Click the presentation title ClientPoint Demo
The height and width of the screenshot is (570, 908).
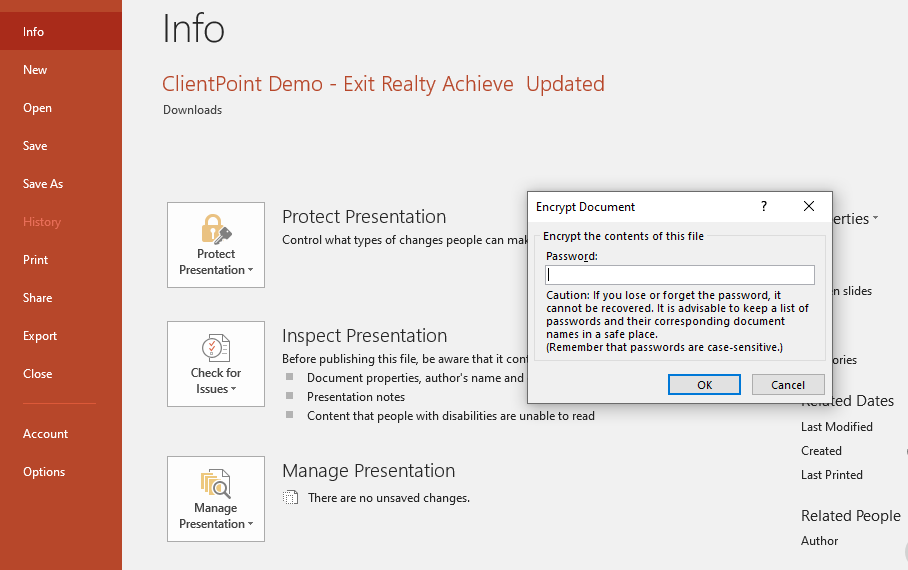[x=383, y=84]
